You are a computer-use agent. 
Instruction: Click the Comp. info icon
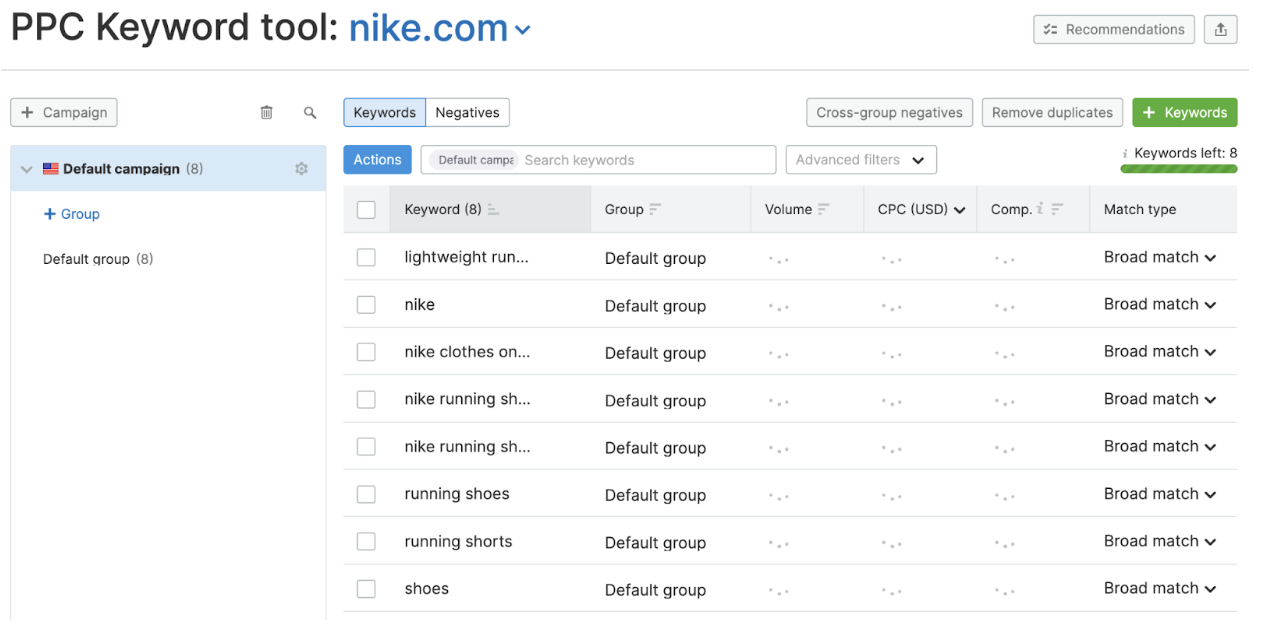[1040, 209]
